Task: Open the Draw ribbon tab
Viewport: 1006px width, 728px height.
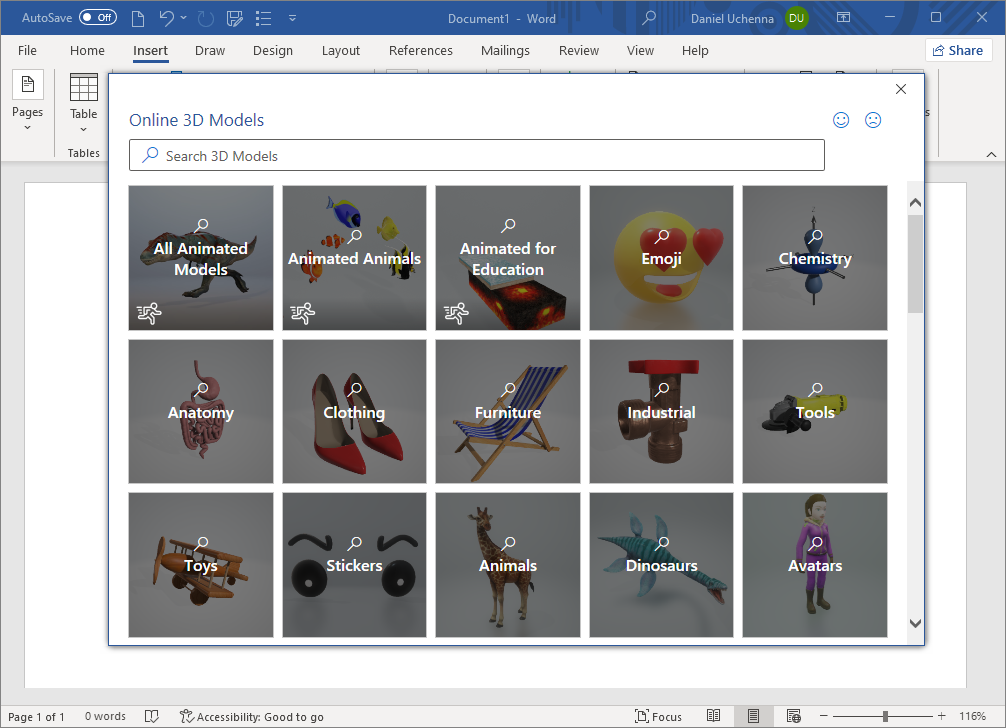Action: tap(209, 50)
